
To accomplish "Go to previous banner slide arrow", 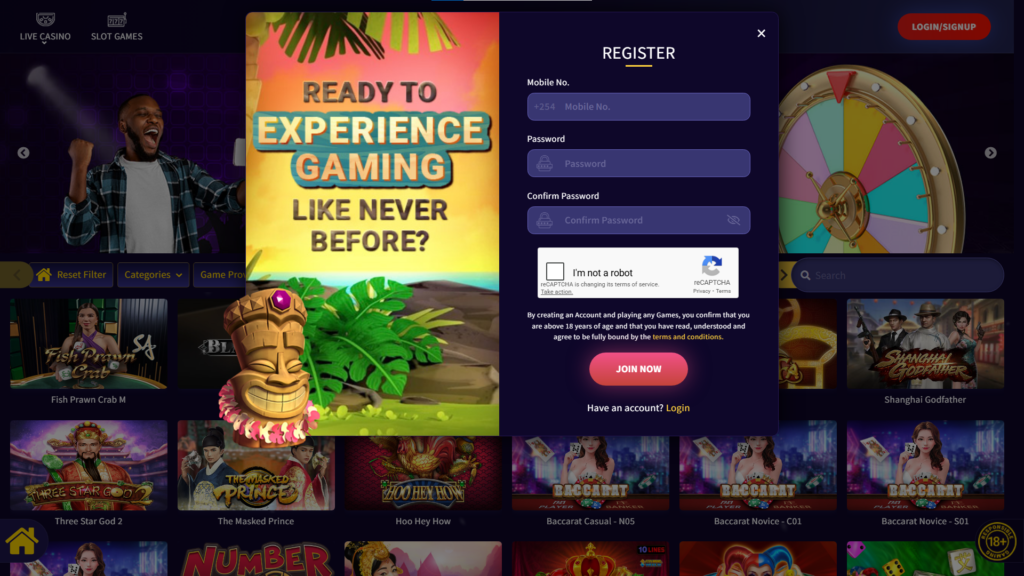I will (x=24, y=153).
